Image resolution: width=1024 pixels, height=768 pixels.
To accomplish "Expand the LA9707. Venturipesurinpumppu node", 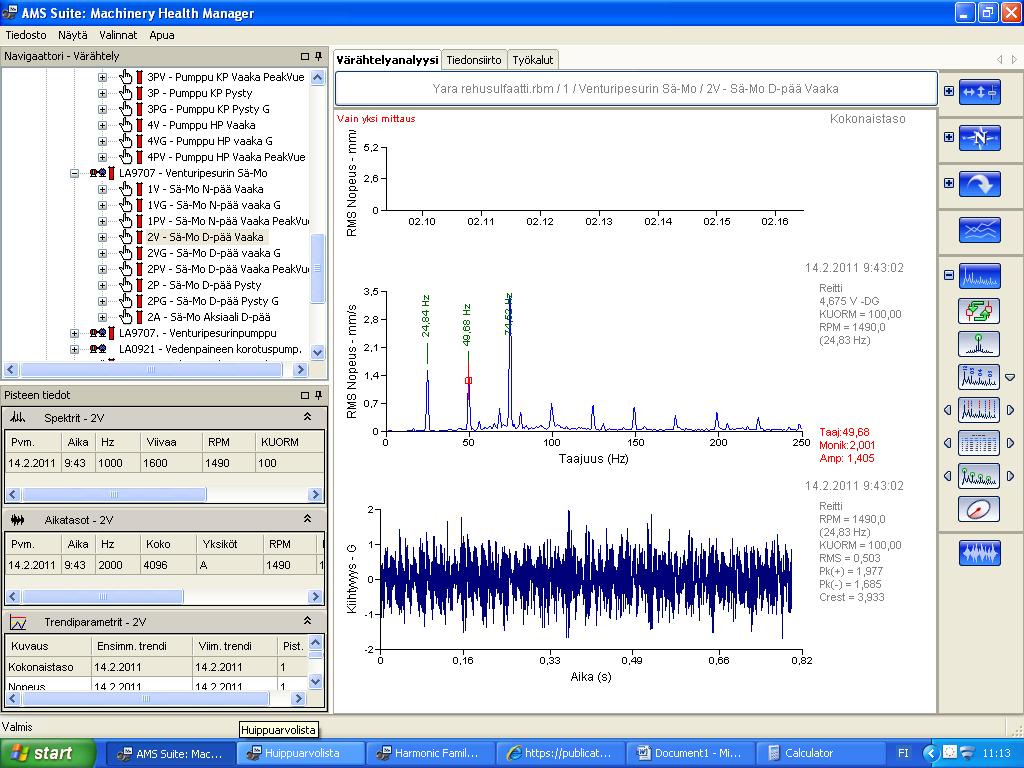I will tap(74, 334).
